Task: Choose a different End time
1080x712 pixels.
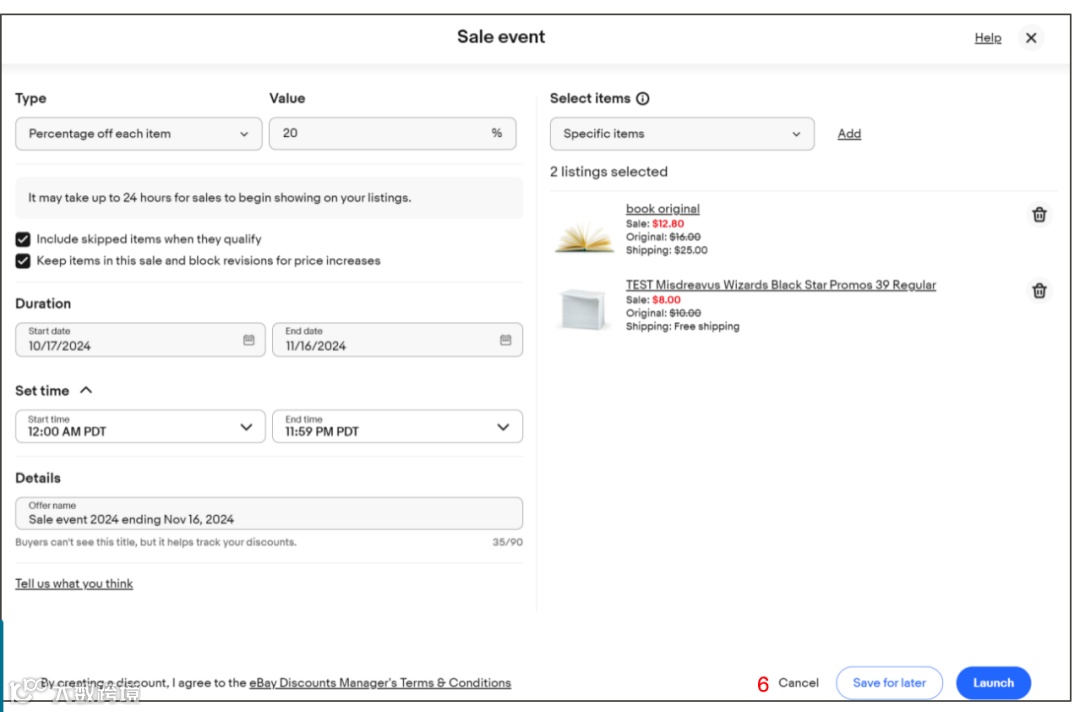Action: point(397,427)
